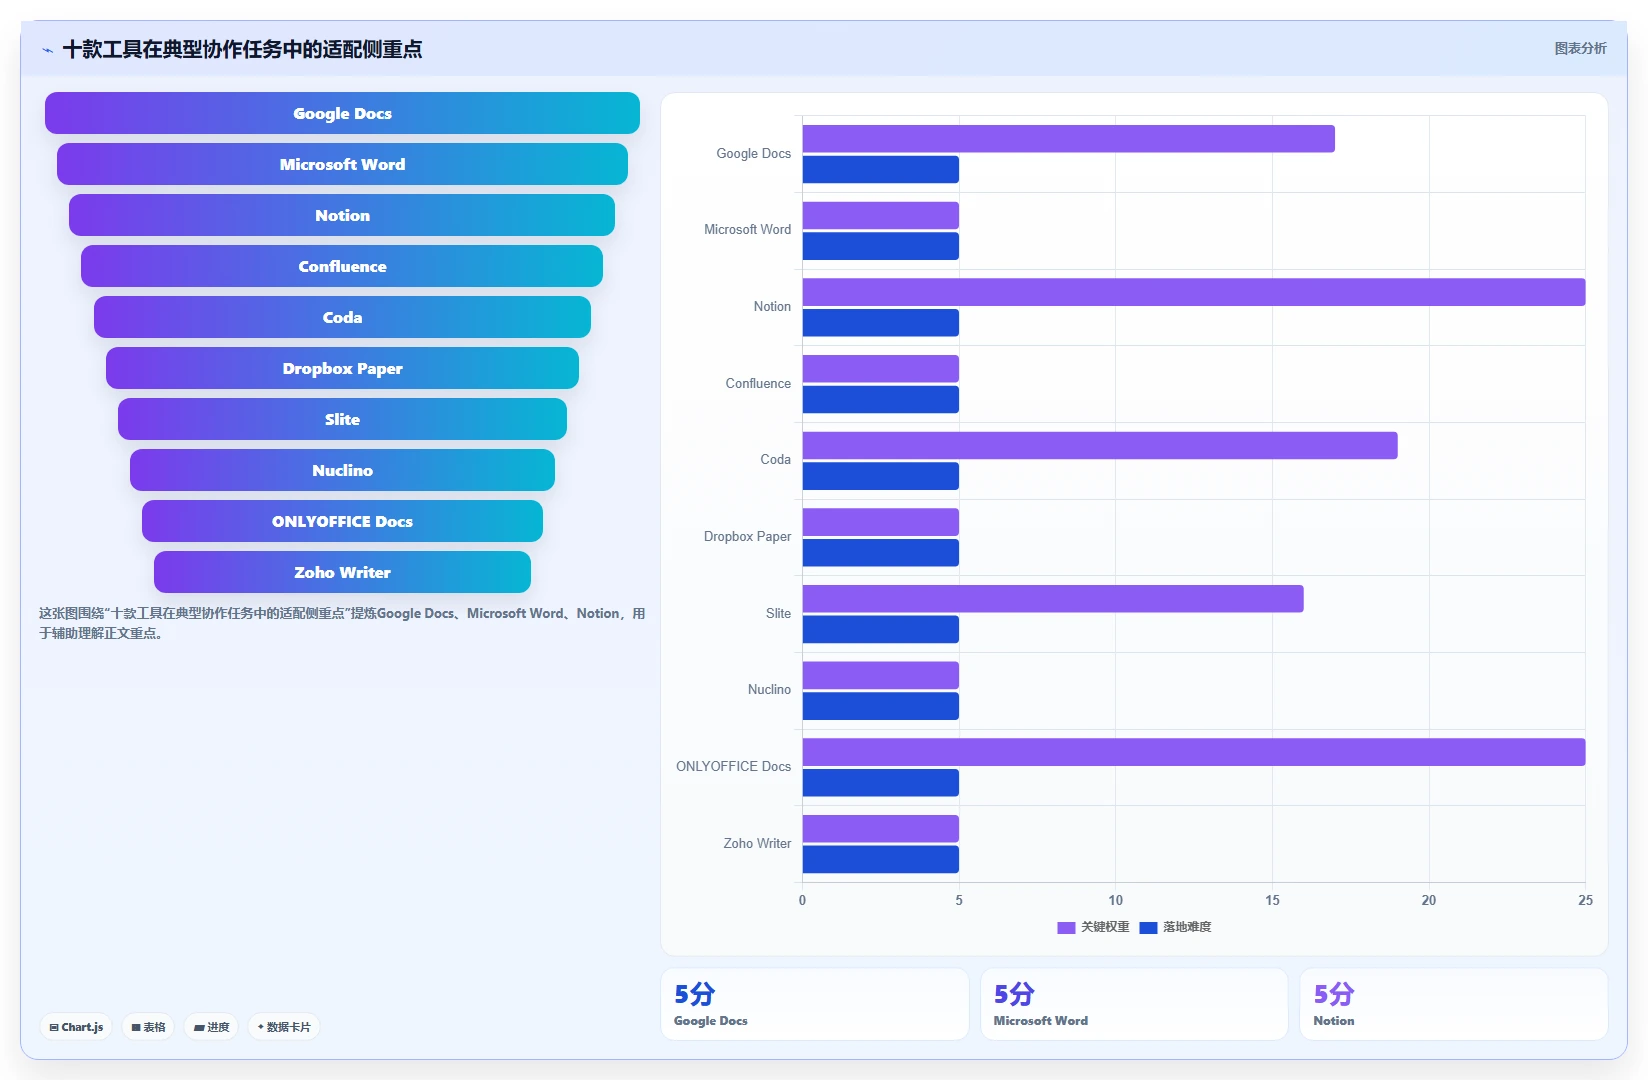Select the Microsoft Word funnel bar

[x=342, y=164]
